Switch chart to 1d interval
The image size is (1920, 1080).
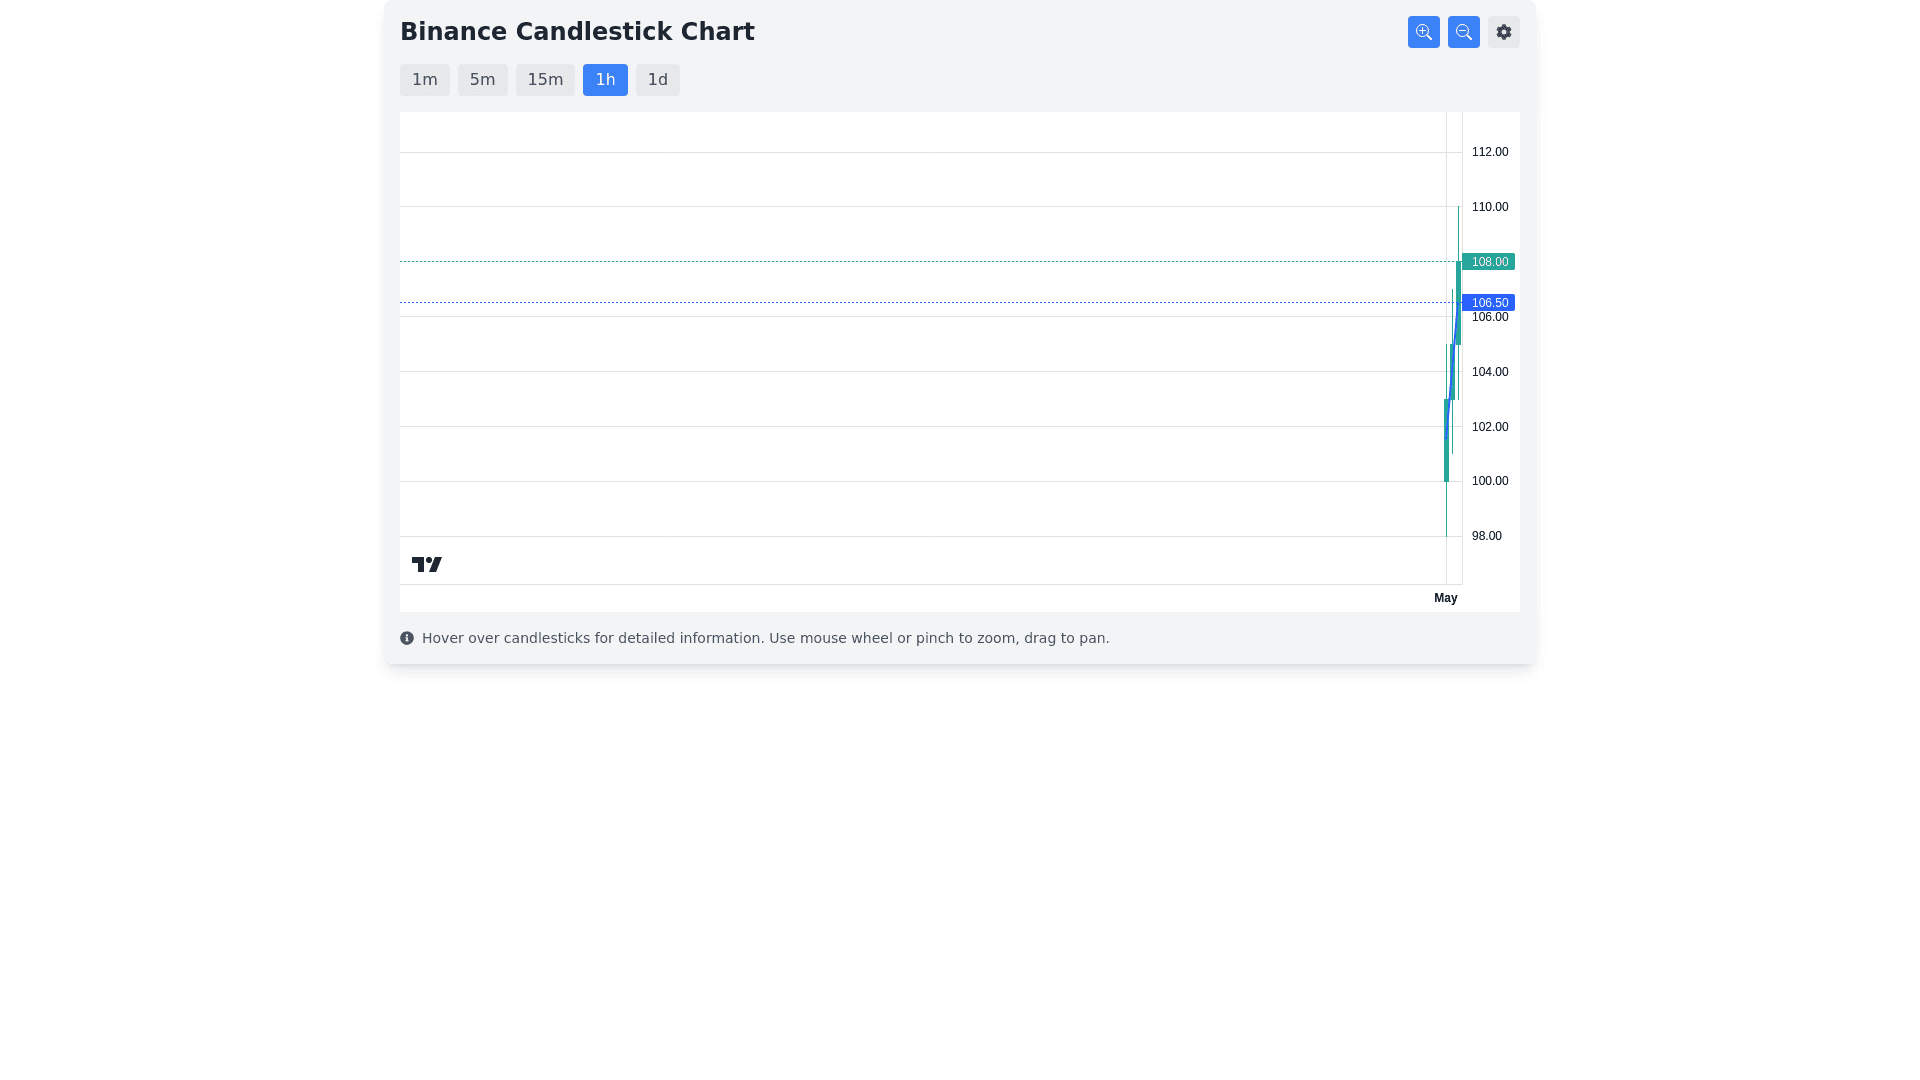point(657,80)
